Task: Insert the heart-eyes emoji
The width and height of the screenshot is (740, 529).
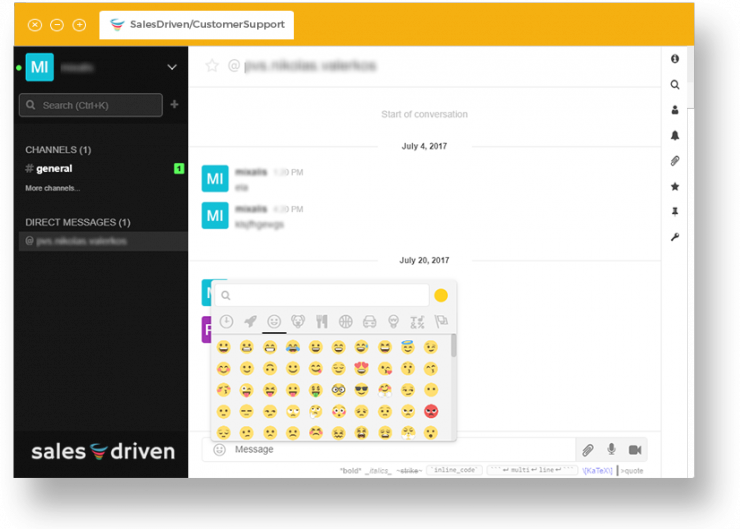Action: (x=362, y=368)
